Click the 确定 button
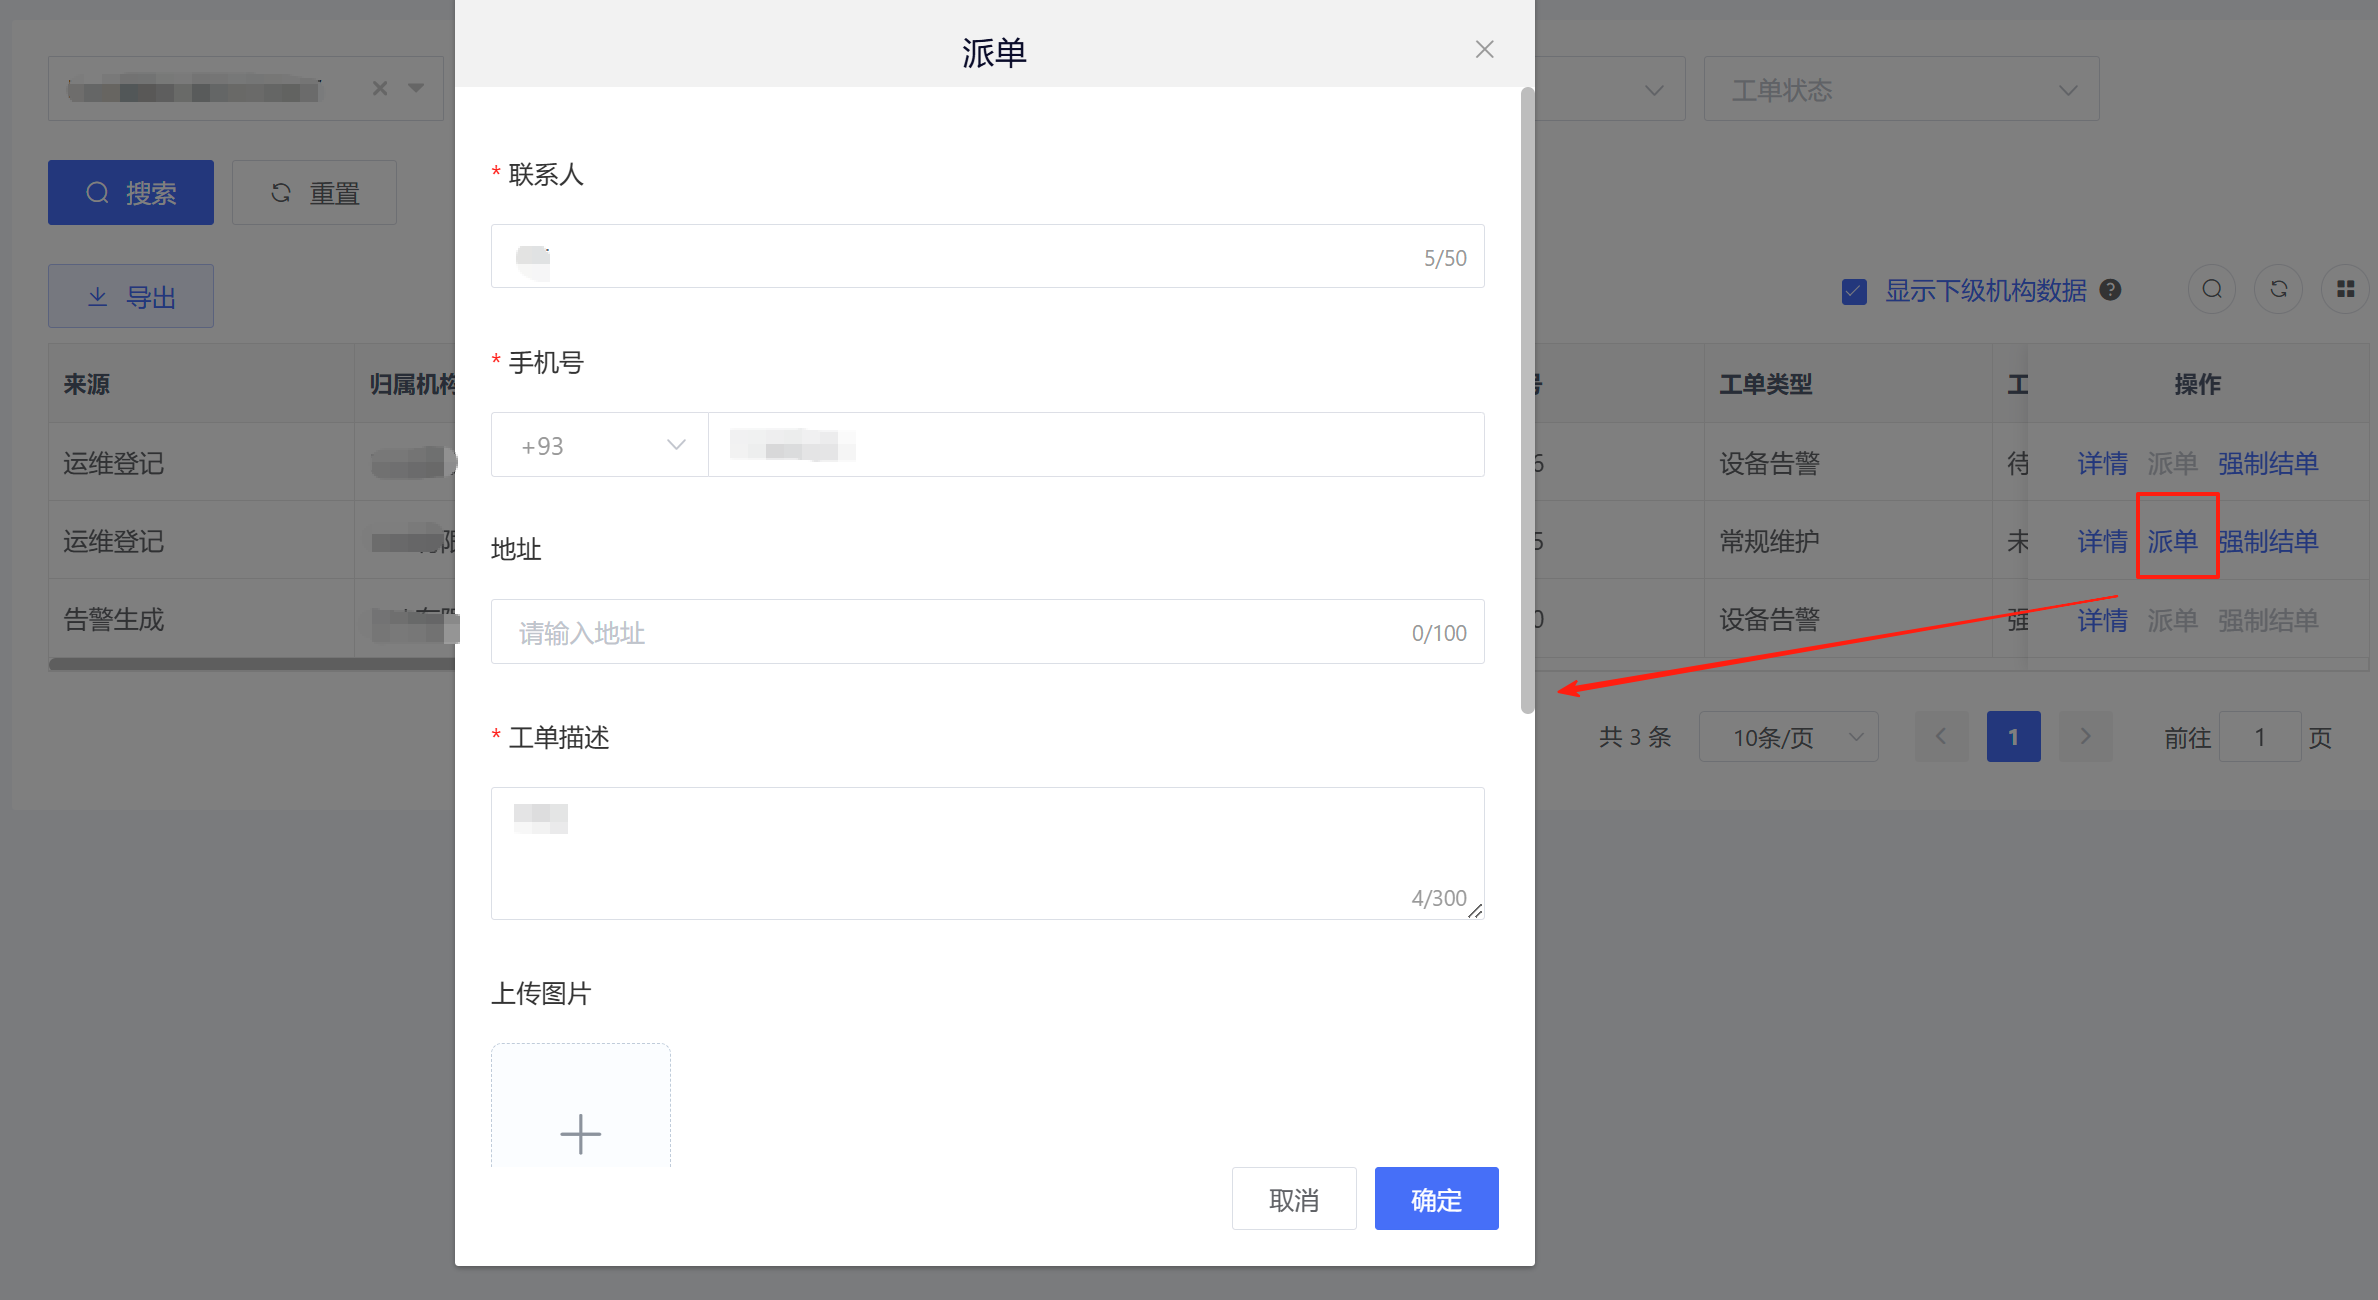 [x=1436, y=1199]
